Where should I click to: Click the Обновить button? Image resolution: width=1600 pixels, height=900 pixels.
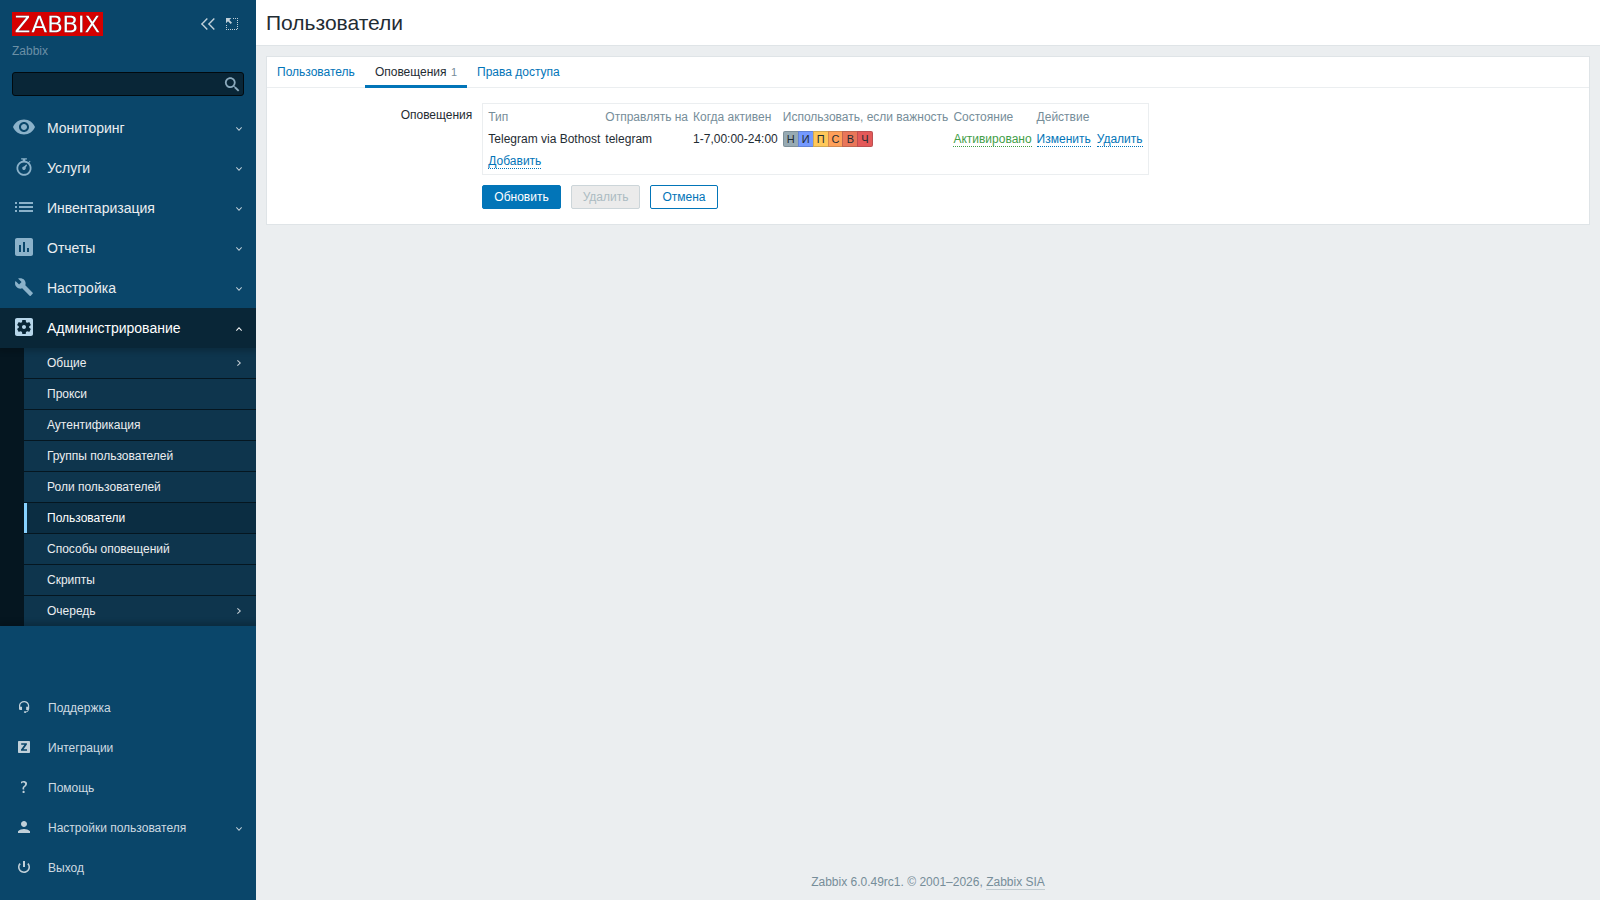coord(521,197)
